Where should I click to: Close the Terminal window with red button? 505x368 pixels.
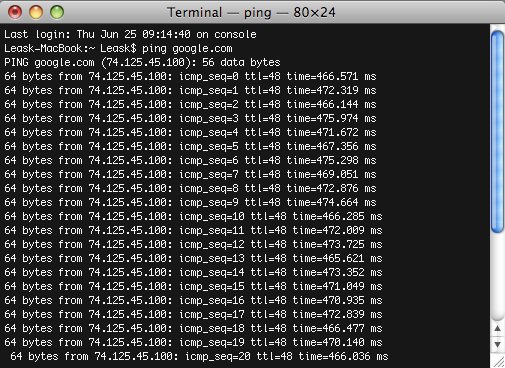(x=15, y=12)
